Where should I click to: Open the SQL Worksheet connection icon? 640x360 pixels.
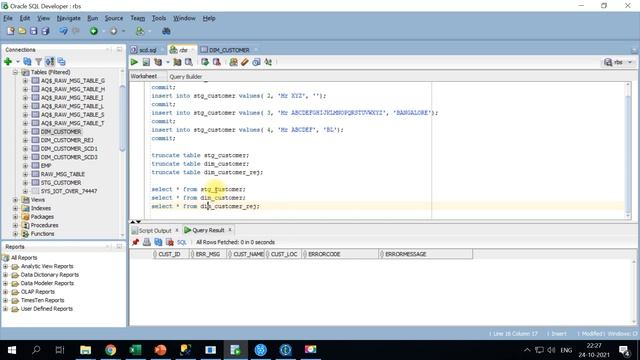coord(140,31)
